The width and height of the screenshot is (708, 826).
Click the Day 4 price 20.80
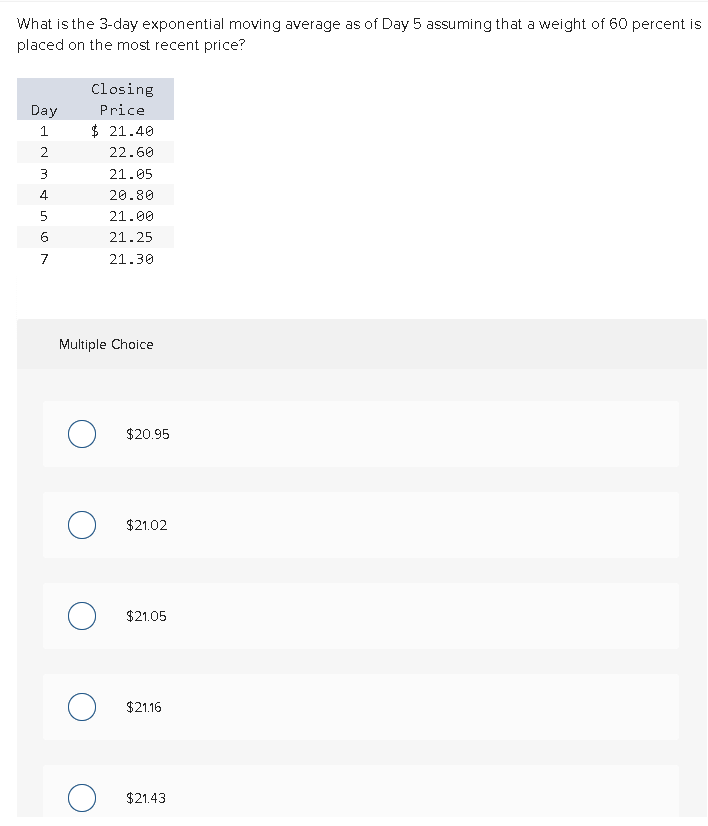point(131,195)
